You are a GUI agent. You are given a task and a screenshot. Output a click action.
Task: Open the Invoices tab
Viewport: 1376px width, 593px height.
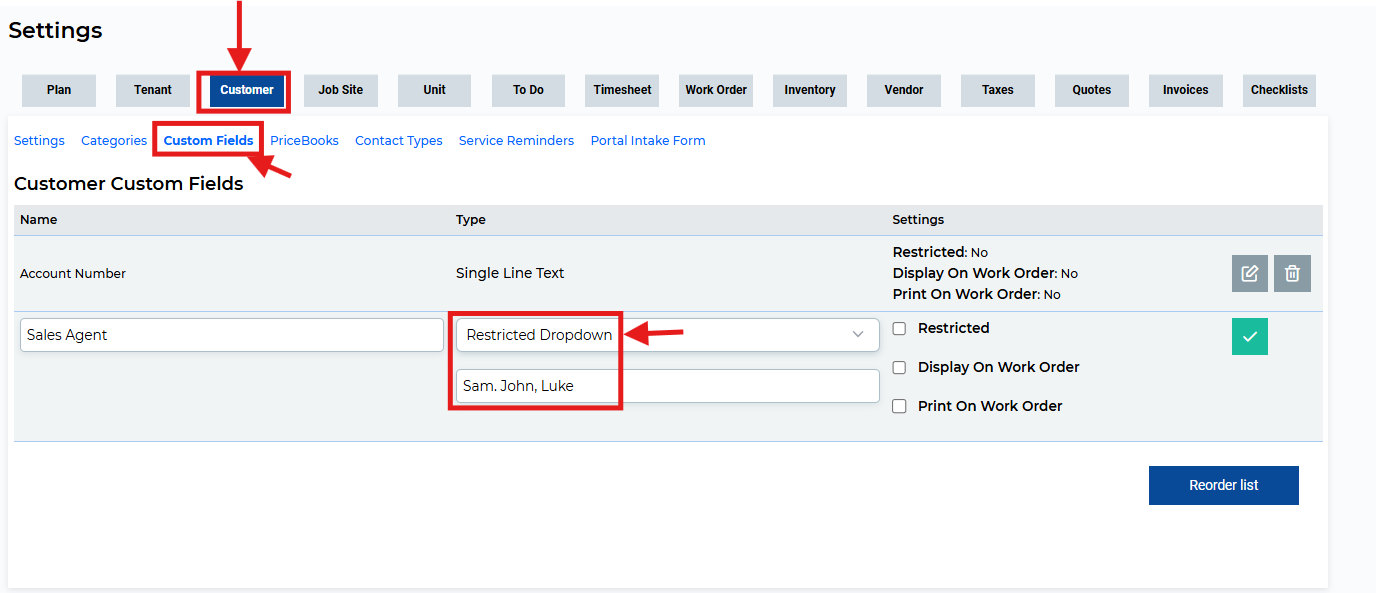[1186, 90]
